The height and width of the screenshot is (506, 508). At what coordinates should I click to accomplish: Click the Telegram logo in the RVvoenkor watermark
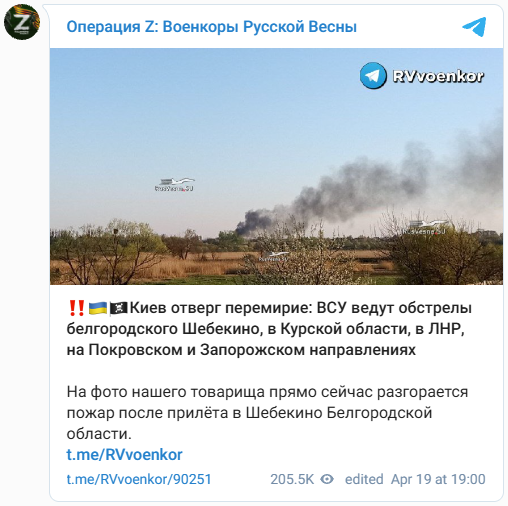click(373, 76)
